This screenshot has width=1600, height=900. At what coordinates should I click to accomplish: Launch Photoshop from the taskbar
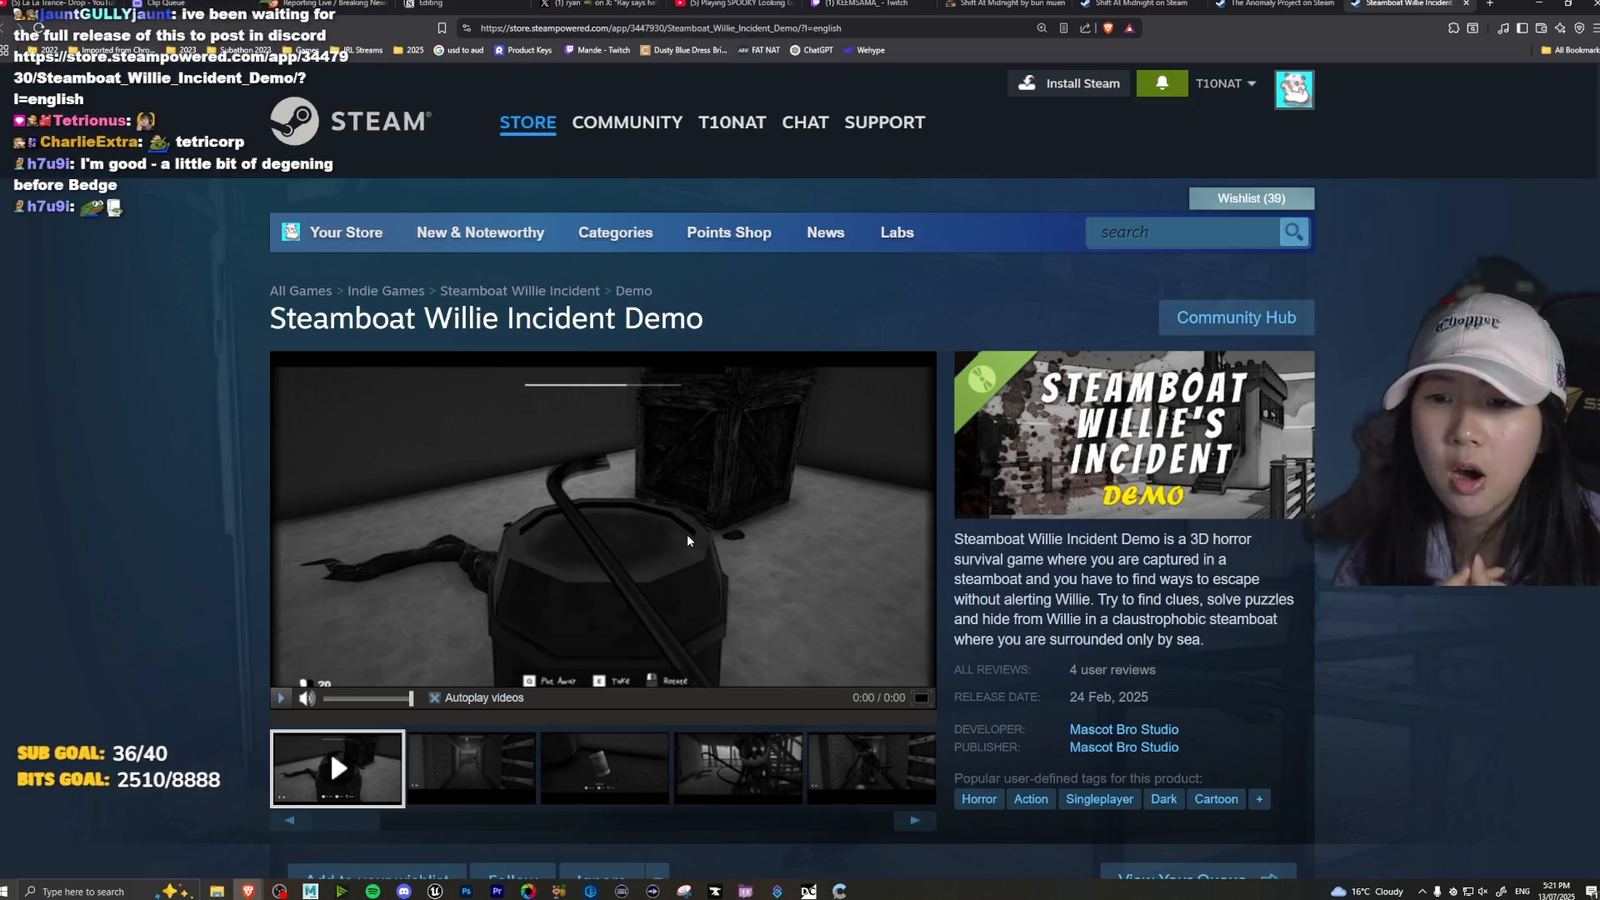[466, 891]
